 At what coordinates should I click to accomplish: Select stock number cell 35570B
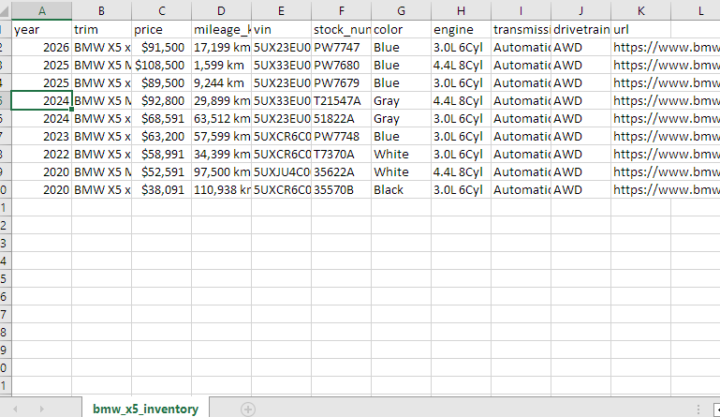point(341,190)
